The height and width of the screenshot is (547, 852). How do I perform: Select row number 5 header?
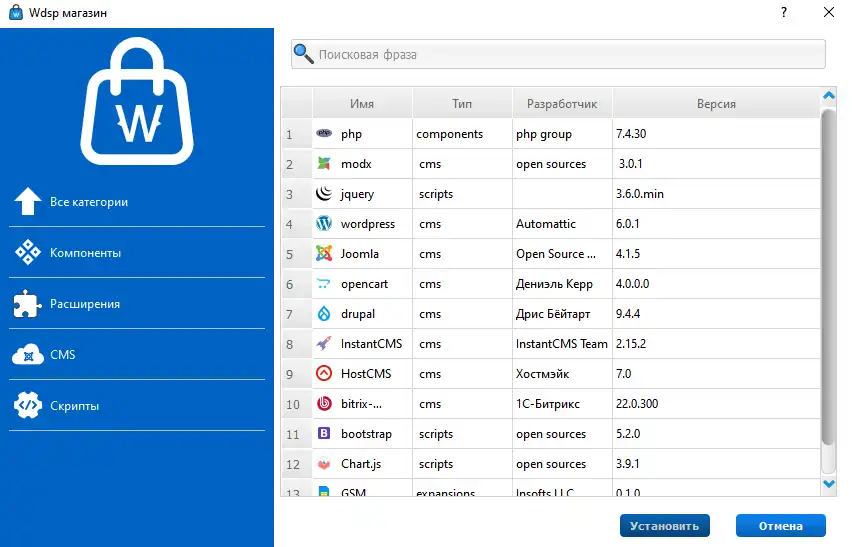pyautogui.click(x=297, y=254)
